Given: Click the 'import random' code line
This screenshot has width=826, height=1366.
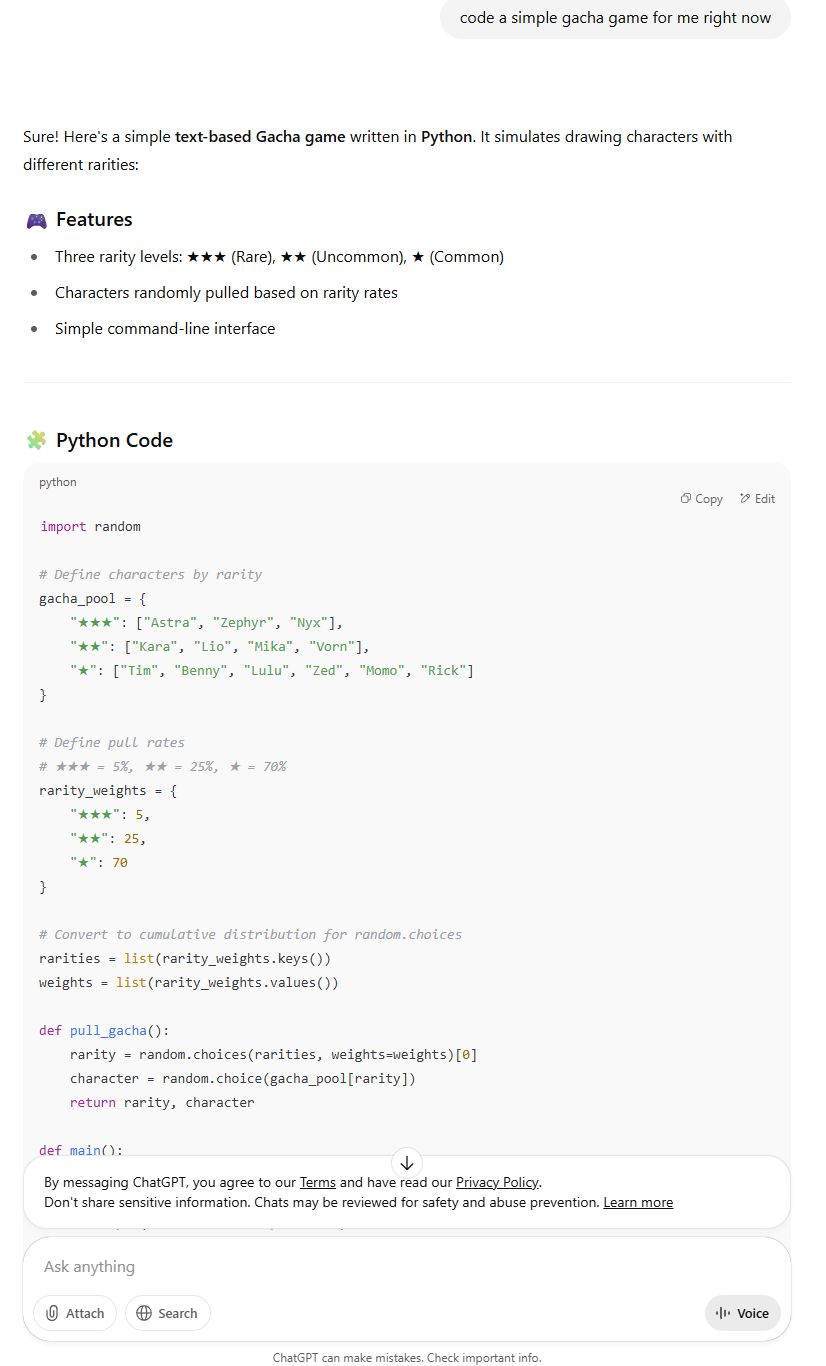Looking at the screenshot, I should [90, 526].
